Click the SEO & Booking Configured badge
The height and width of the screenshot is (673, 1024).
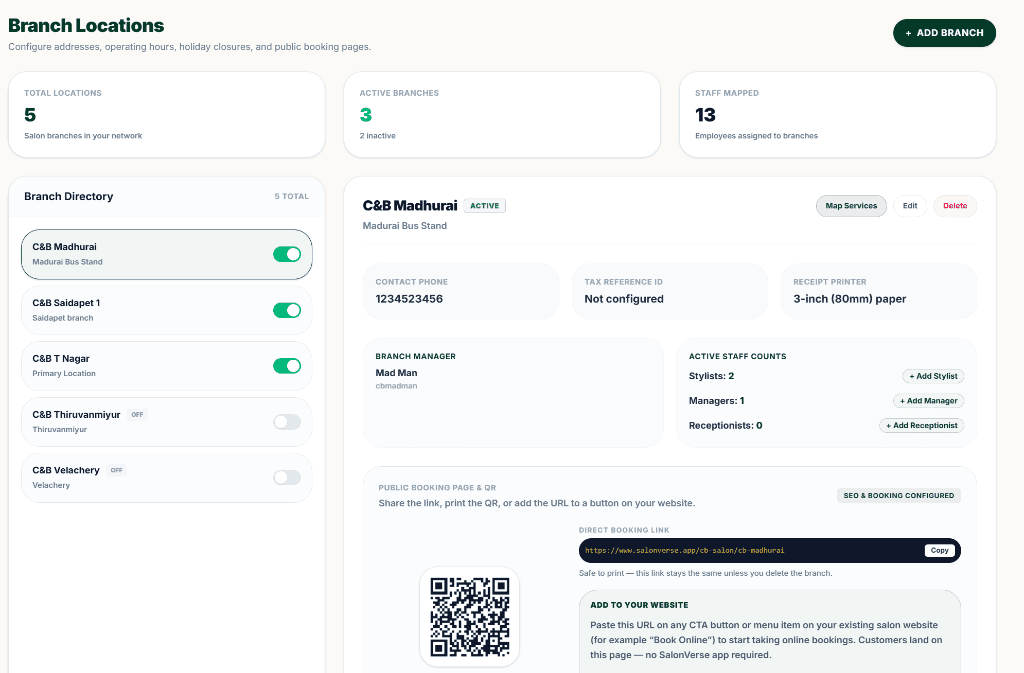[x=899, y=495]
